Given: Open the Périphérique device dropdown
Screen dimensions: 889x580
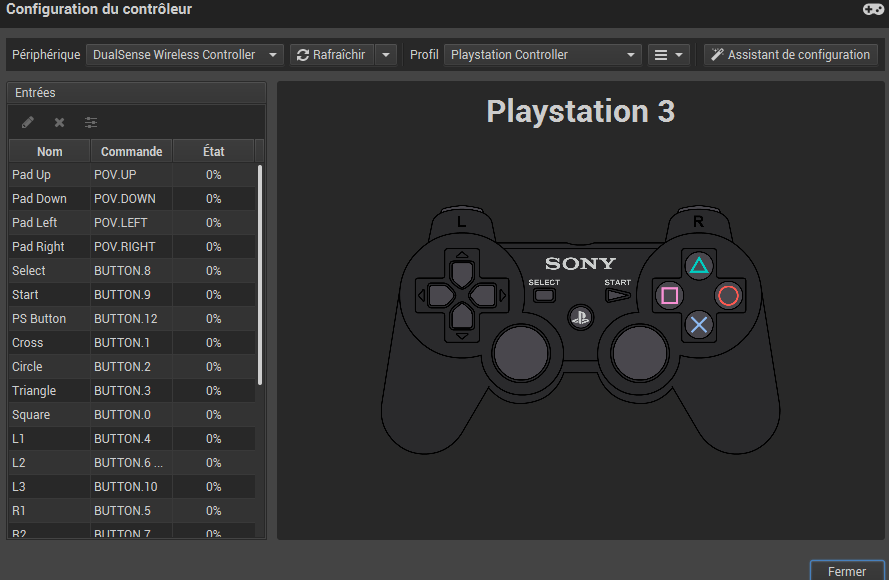Looking at the screenshot, I should pyautogui.click(x=185, y=55).
